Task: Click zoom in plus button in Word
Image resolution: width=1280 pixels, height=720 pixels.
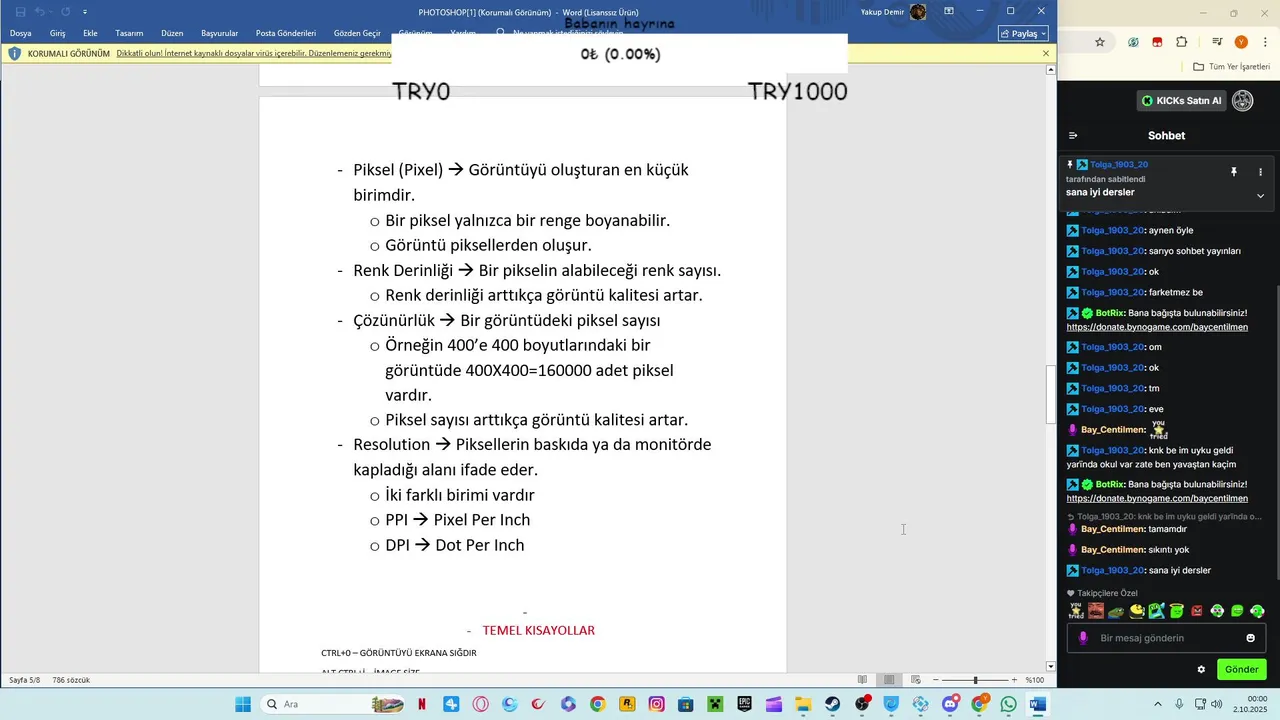Action: 1014,680
